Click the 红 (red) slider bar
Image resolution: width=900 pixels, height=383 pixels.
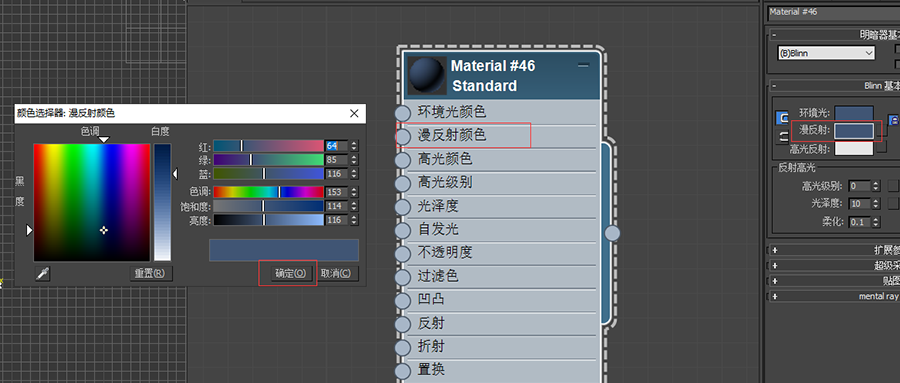point(269,146)
